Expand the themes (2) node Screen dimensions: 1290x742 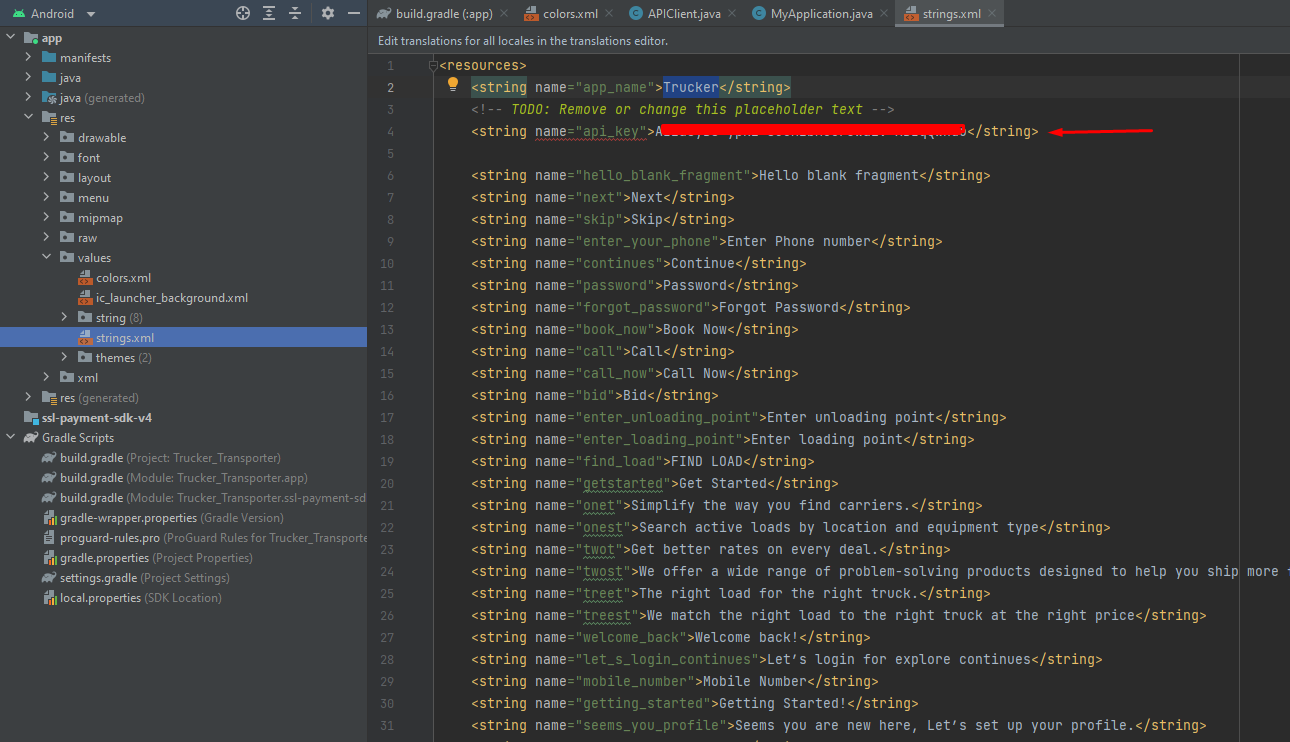point(65,358)
